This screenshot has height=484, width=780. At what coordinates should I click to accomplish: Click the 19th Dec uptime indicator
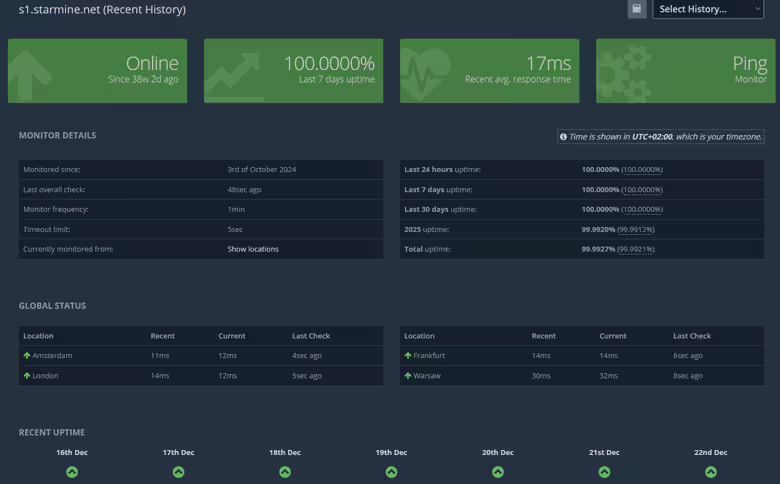coord(391,472)
